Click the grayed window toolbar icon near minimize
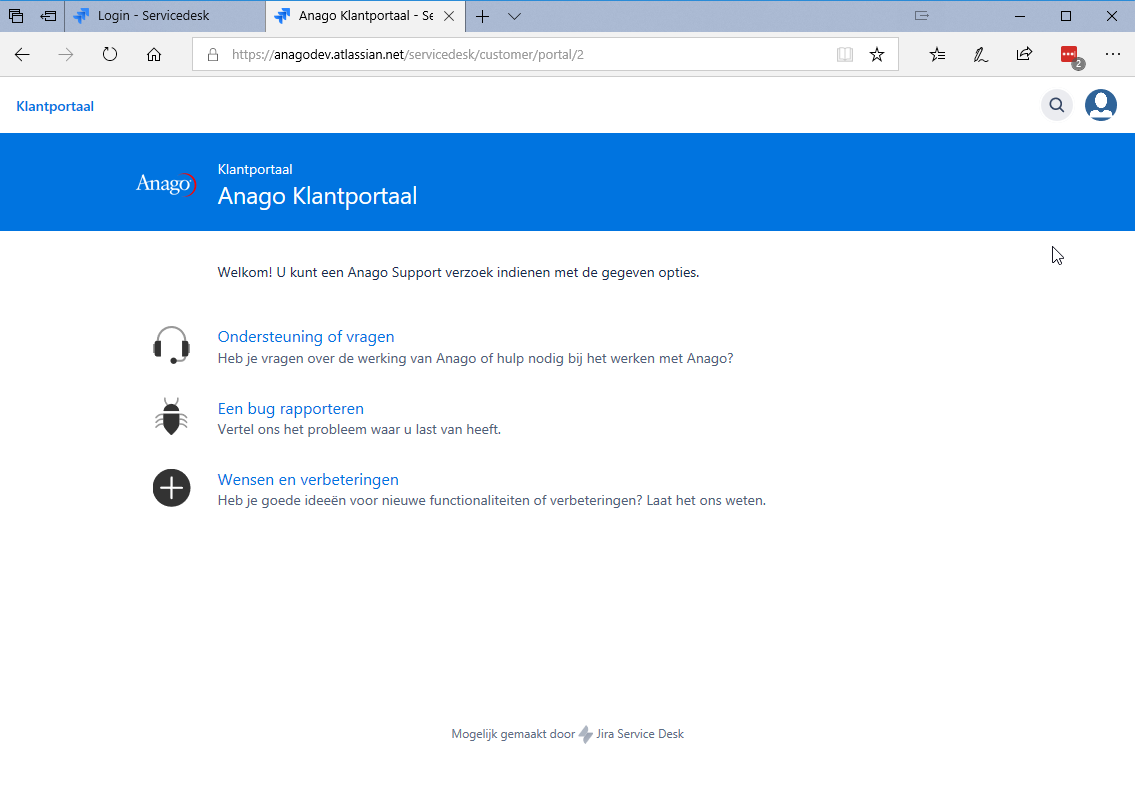1135x793 pixels. (x=921, y=16)
